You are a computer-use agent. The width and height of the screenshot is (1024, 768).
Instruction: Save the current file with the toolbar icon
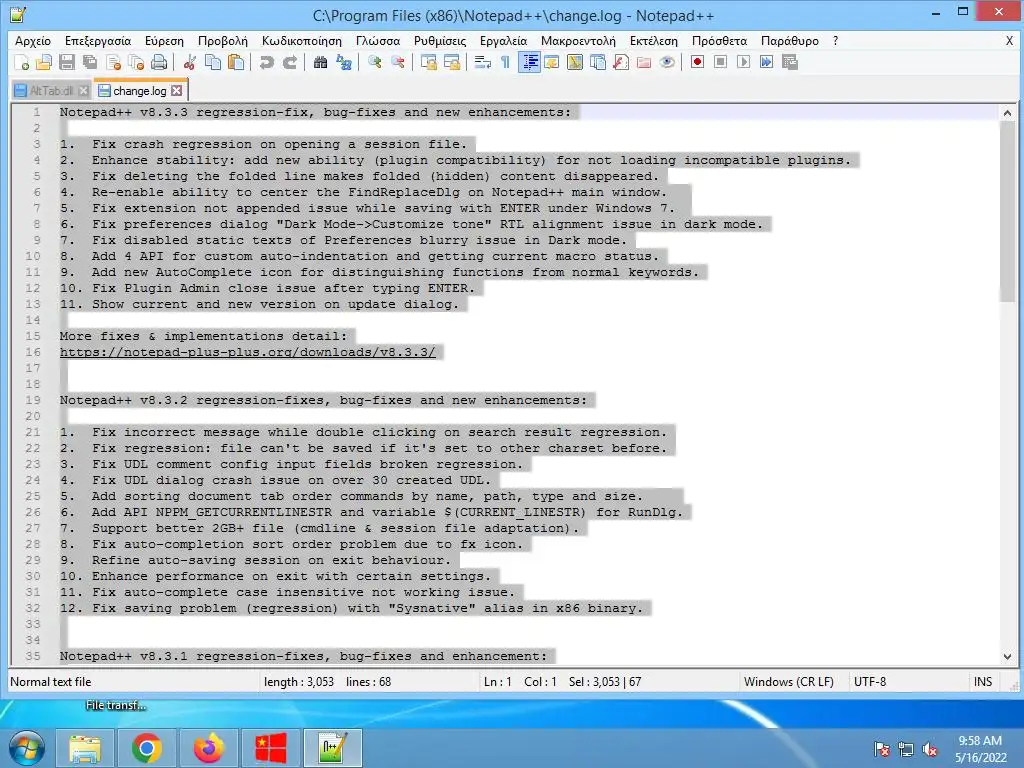[x=67, y=62]
